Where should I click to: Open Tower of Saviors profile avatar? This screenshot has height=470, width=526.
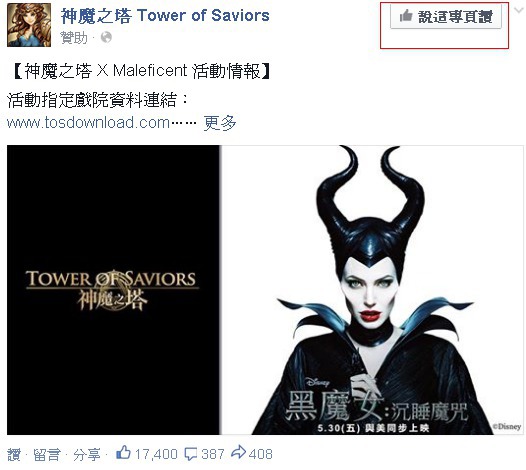click(29, 25)
